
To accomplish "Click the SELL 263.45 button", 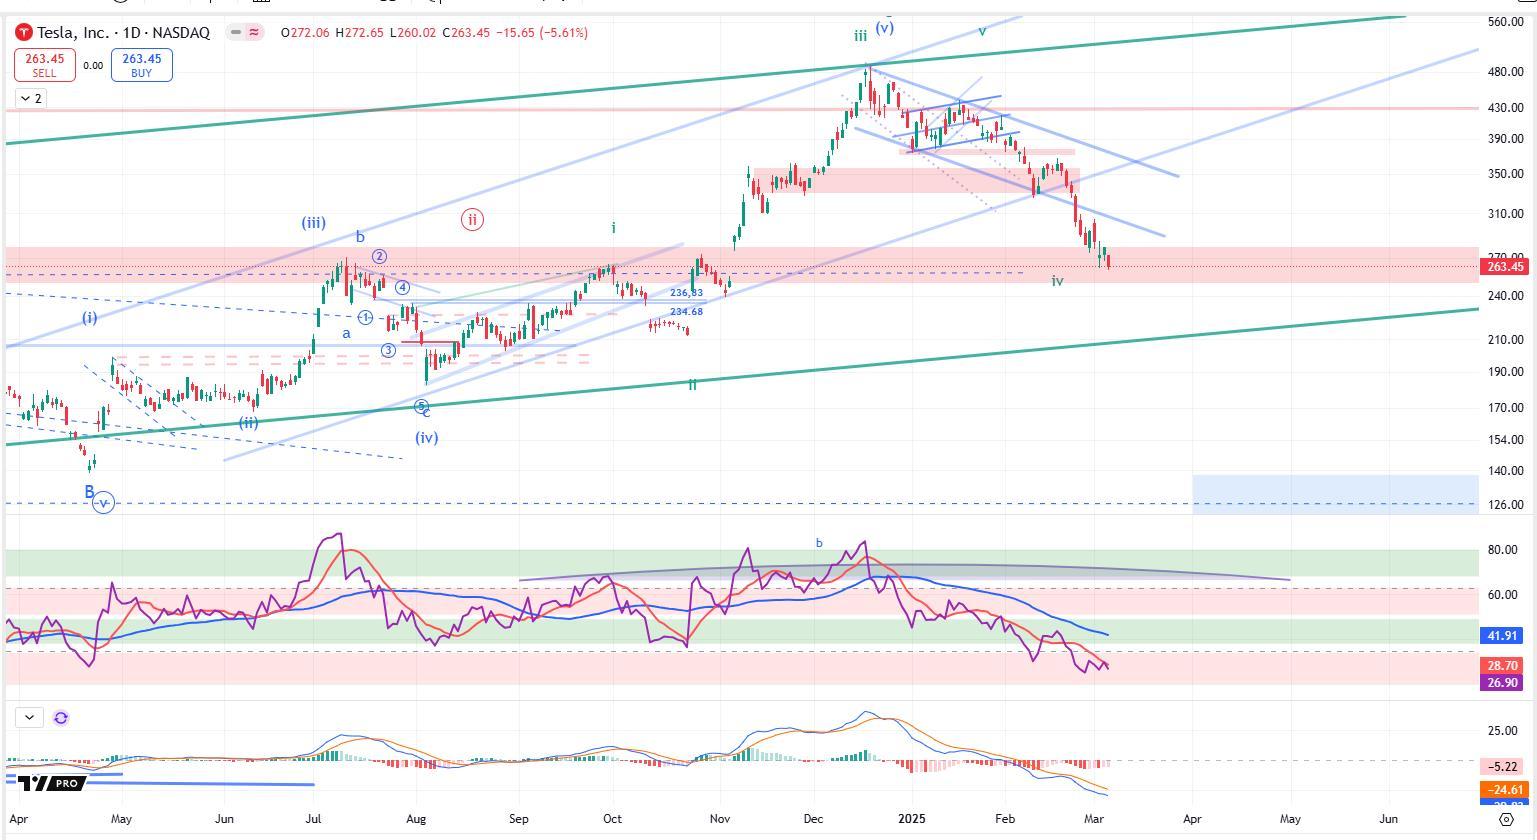I will click(44, 65).
